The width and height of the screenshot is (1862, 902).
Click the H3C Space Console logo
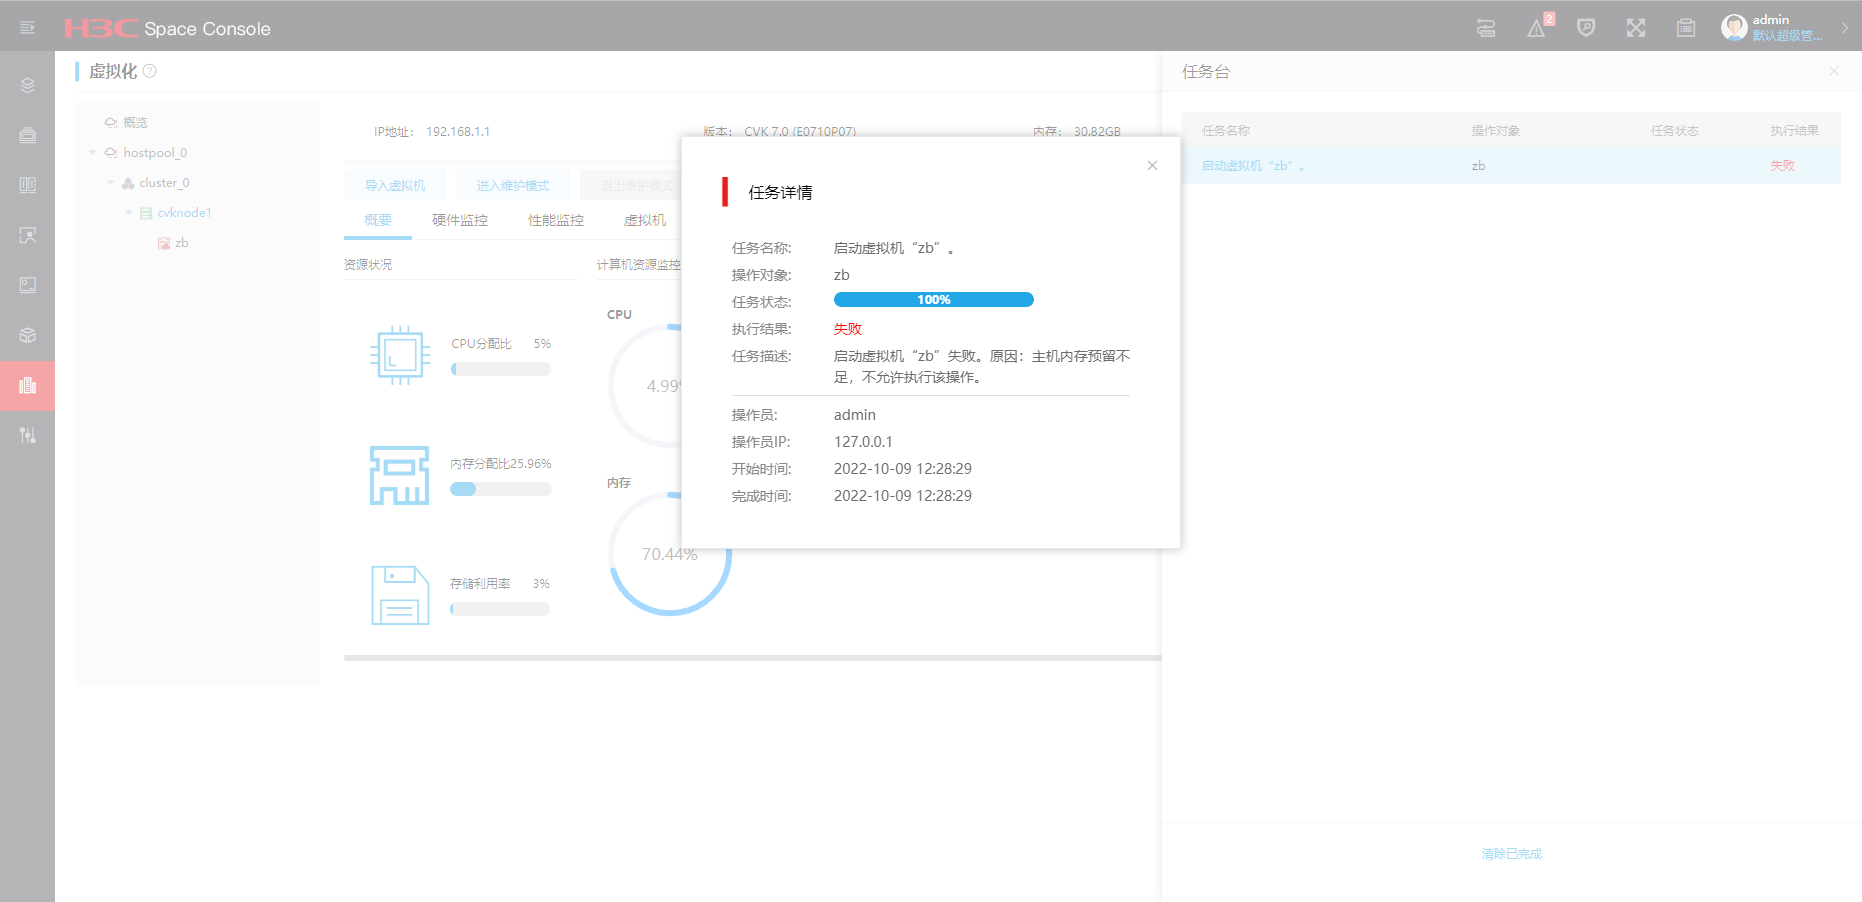click(x=167, y=28)
